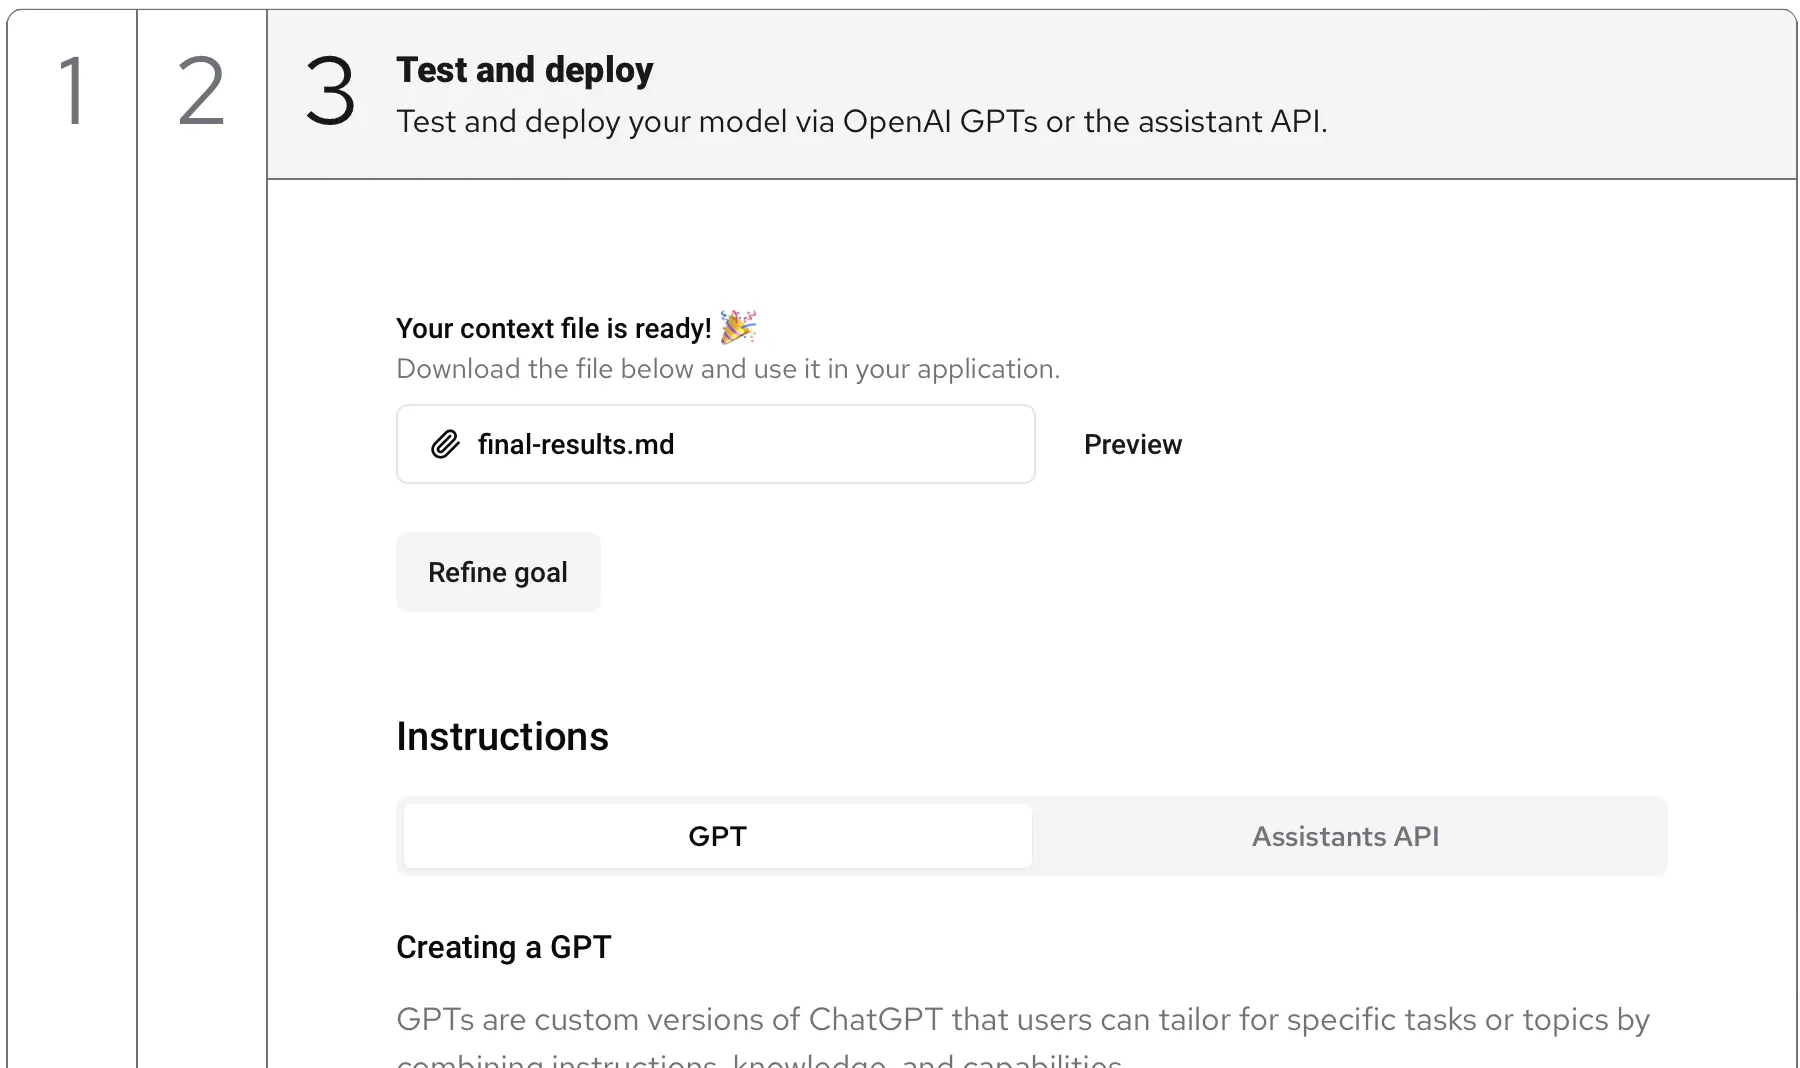Click the party popper emoji
This screenshot has width=1800, height=1068.
[738, 327]
